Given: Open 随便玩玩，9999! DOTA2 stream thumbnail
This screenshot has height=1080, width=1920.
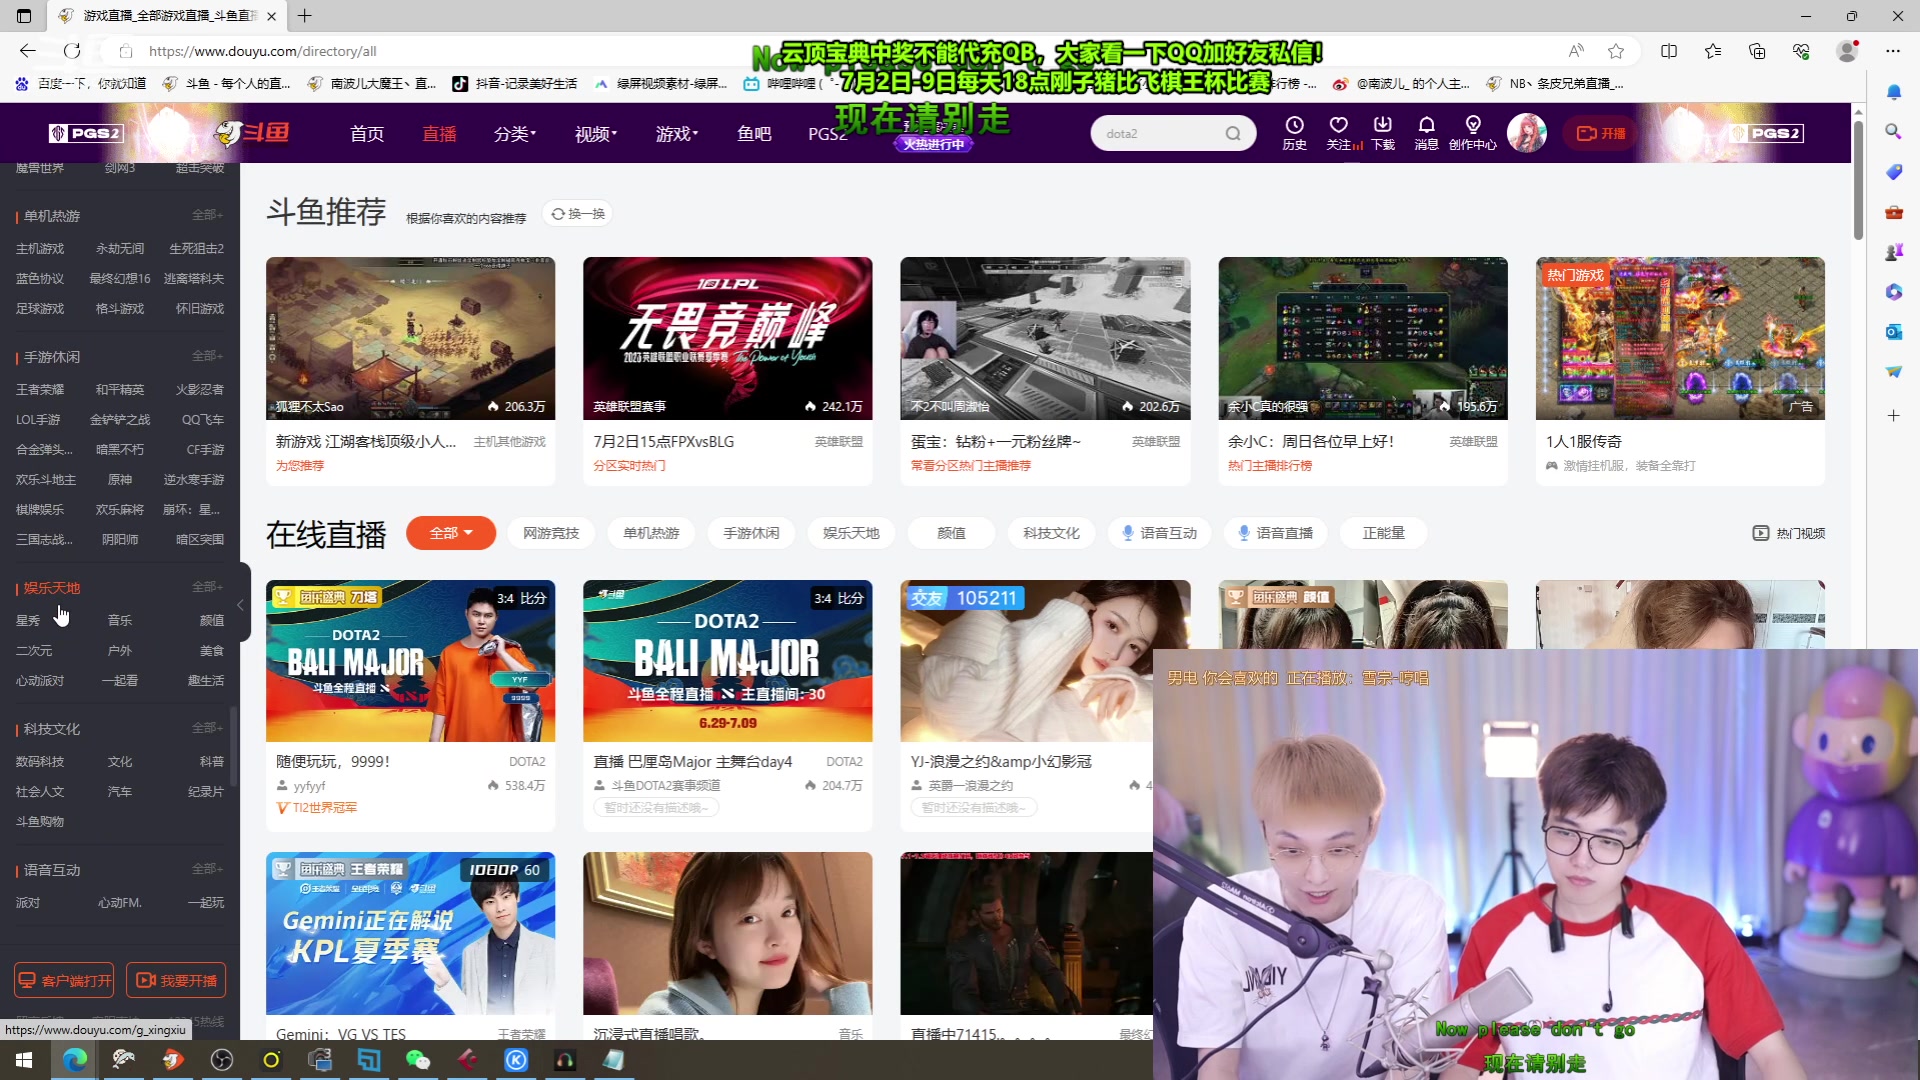Looking at the screenshot, I should [410, 661].
